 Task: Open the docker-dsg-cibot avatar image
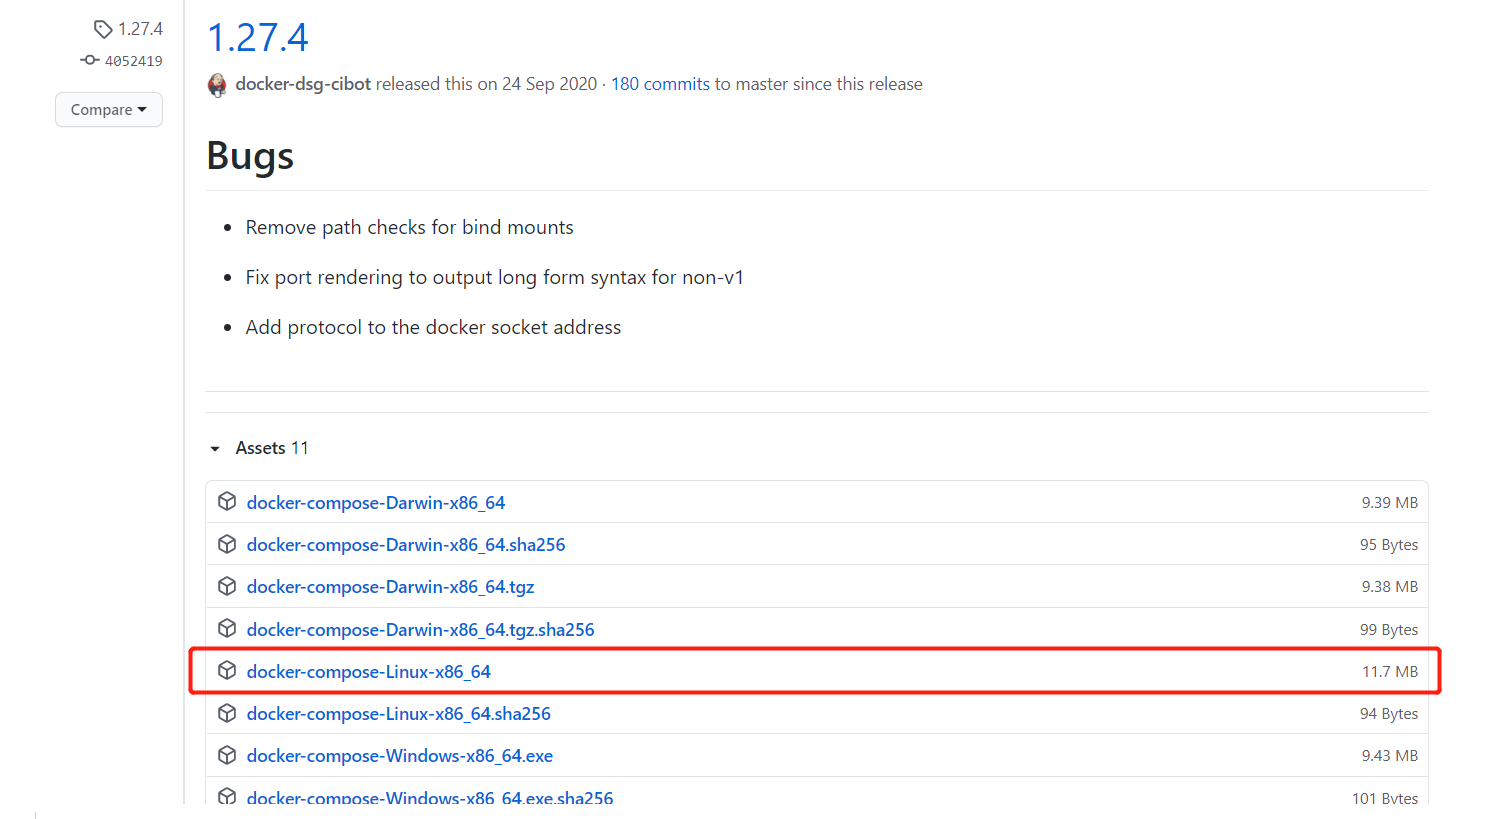(217, 85)
